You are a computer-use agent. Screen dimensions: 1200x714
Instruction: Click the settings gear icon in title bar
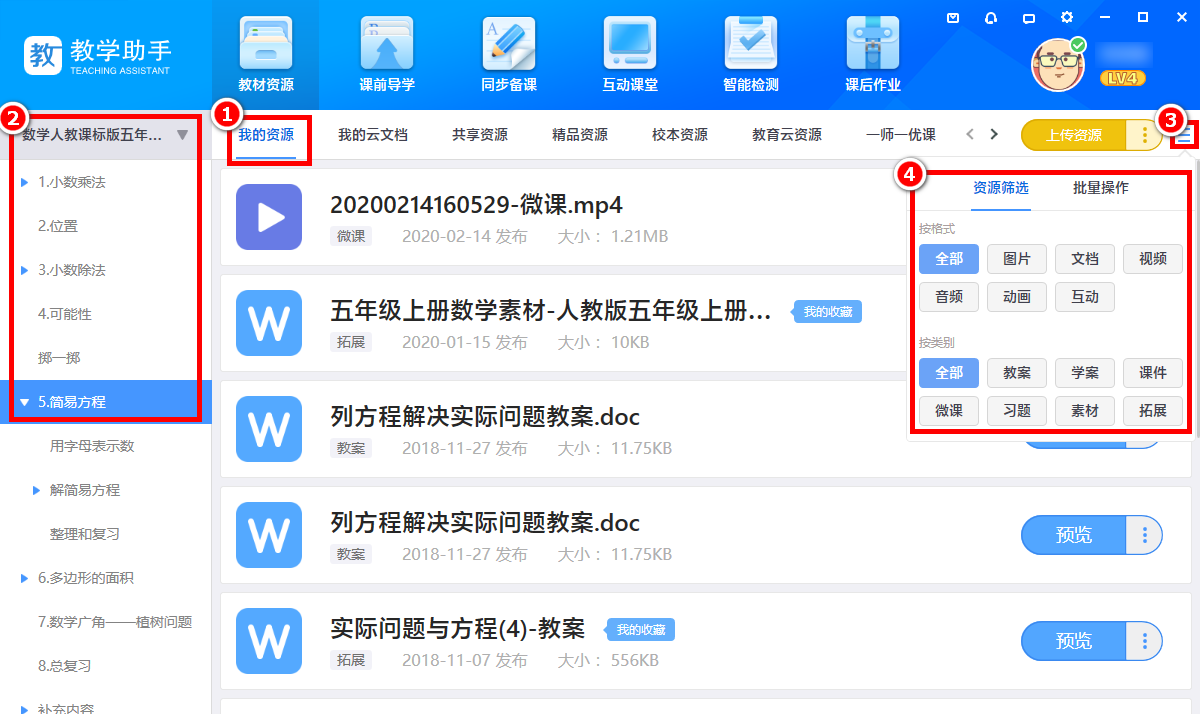[x=1067, y=18]
